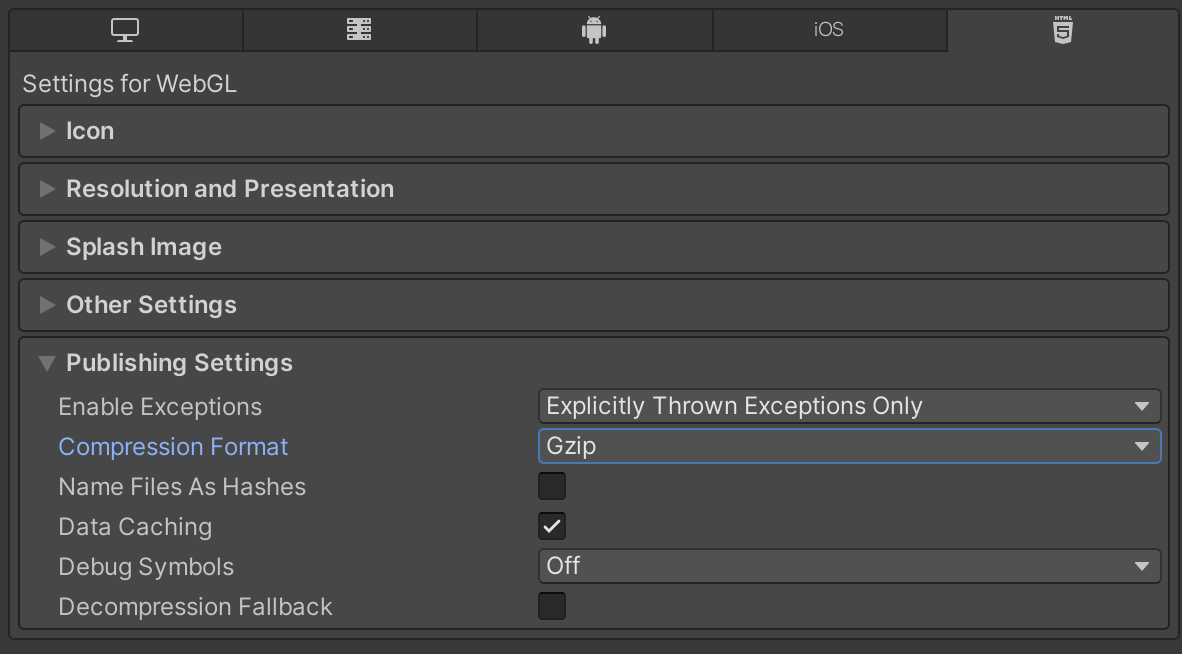Screen dimensions: 1182x654
Task: Expand the Splash Image section
Action: click(x=47, y=246)
